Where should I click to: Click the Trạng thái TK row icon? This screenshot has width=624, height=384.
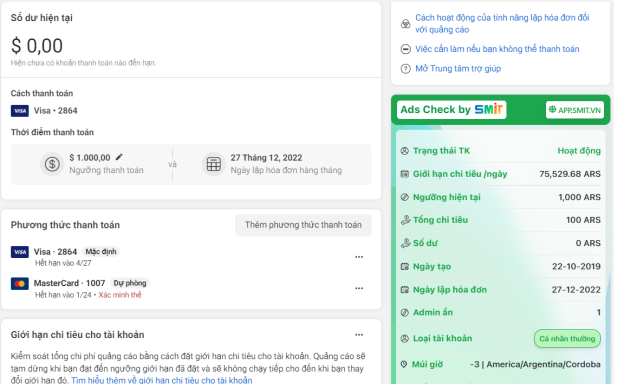pyautogui.click(x=405, y=151)
